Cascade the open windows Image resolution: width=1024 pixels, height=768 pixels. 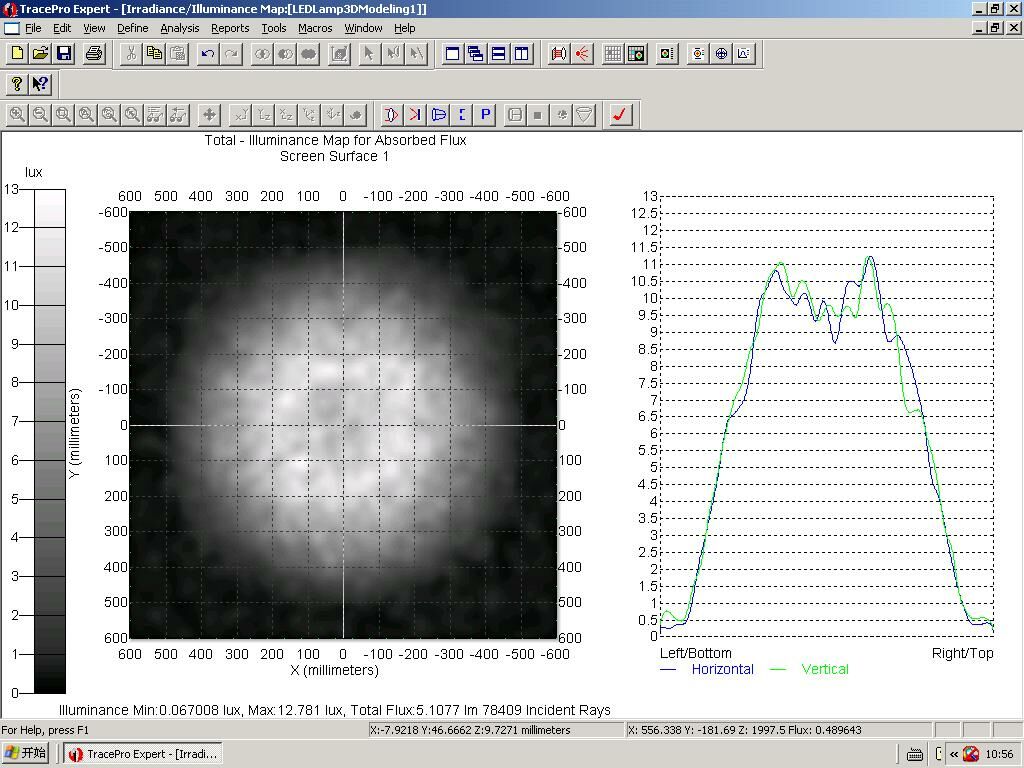(x=475, y=54)
